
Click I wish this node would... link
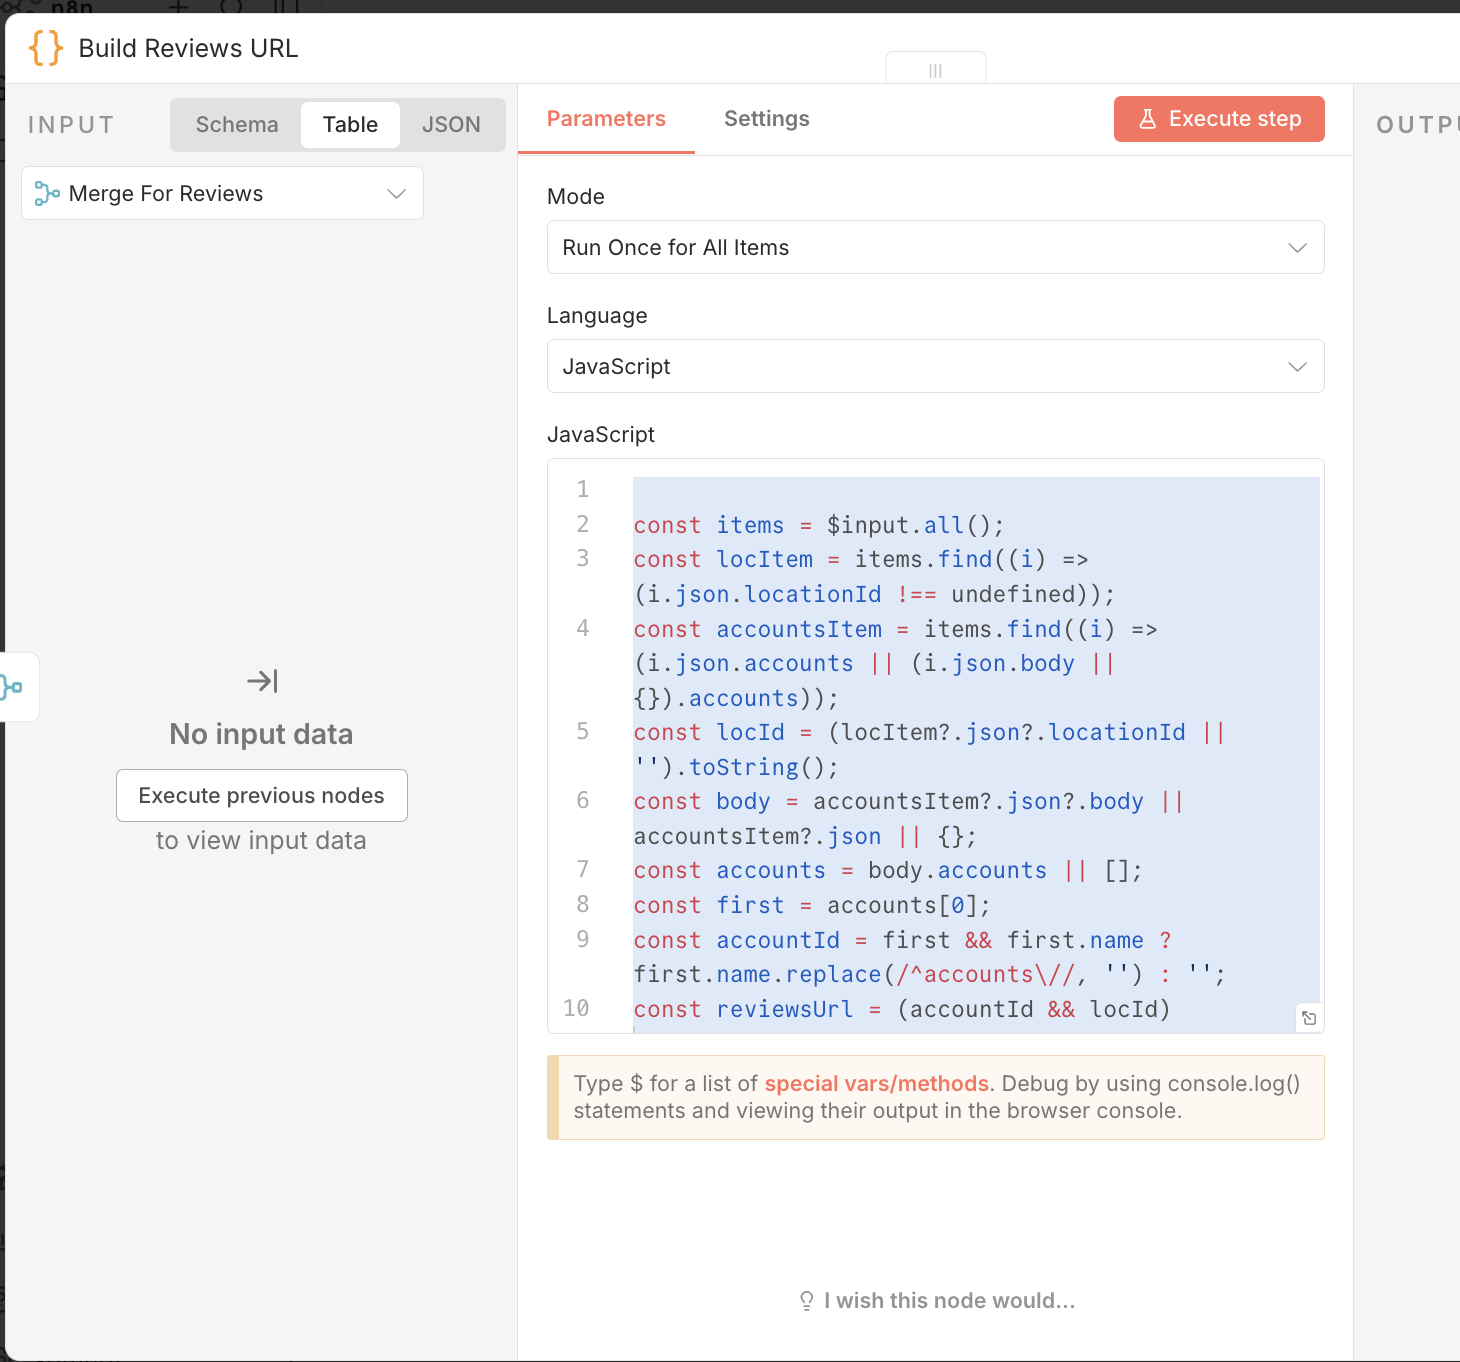coord(936,1300)
